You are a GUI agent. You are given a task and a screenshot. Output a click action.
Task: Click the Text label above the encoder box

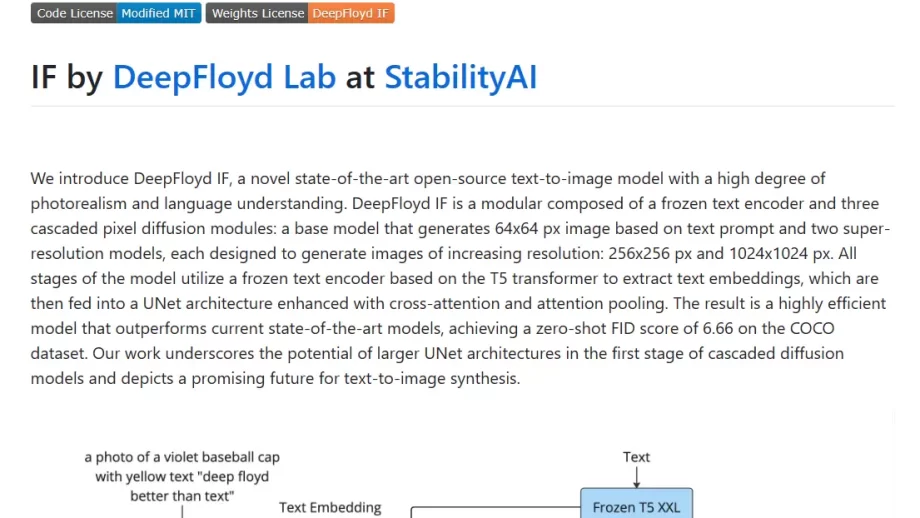637,457
